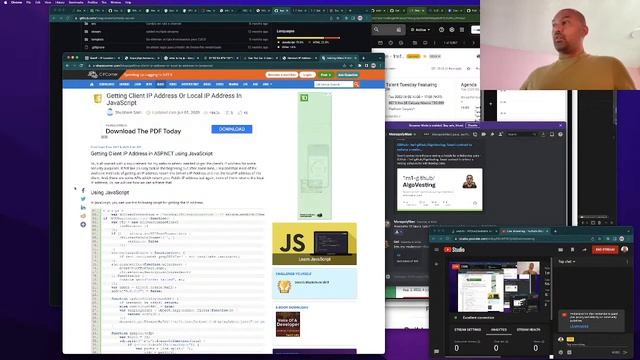Screen dimensions: 640x360
Task: Click Become a member button on C# Corner
Action: tap(282, 75)
